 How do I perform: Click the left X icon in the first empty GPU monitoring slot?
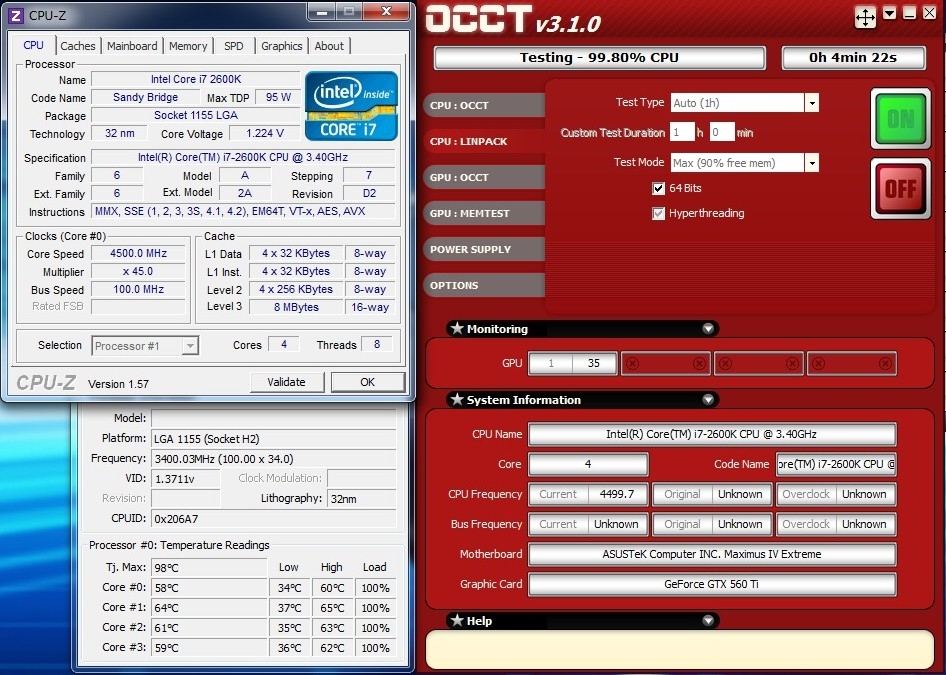tap(632, 364)
